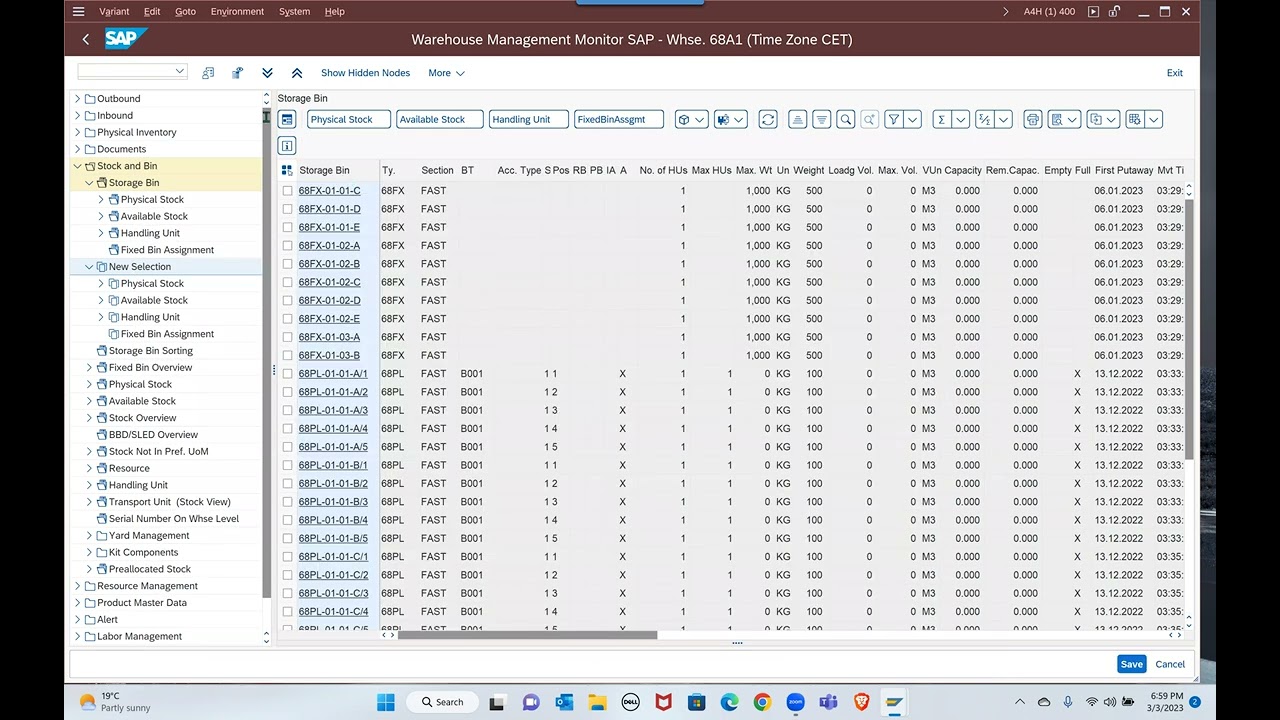The height and width of the screenshot is (720, 1280).
Task: Tick the checkbox for row 68FX-01-01-D
Action: point(287,209)
